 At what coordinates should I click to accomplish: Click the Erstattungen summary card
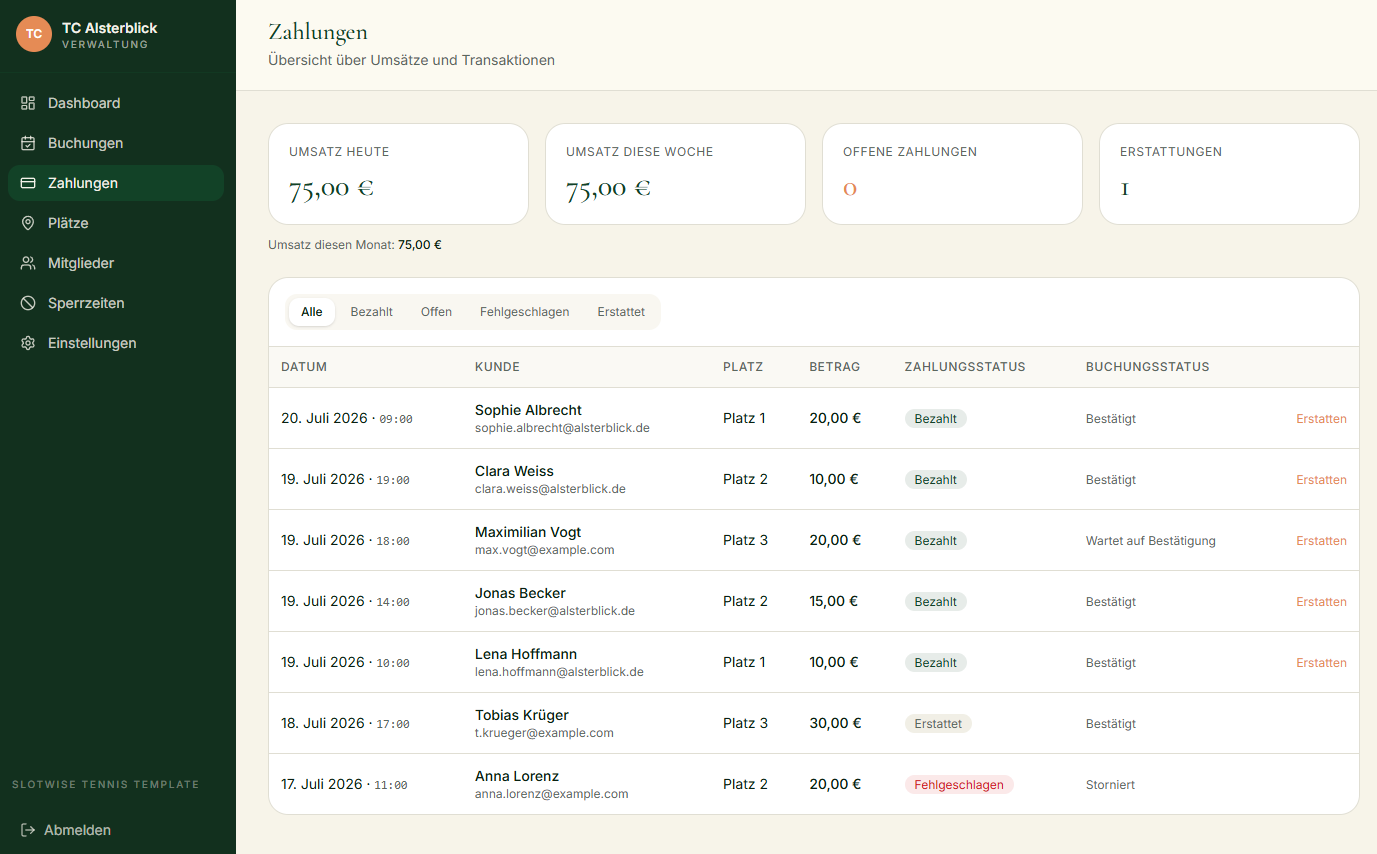(x=1229, y=174)
